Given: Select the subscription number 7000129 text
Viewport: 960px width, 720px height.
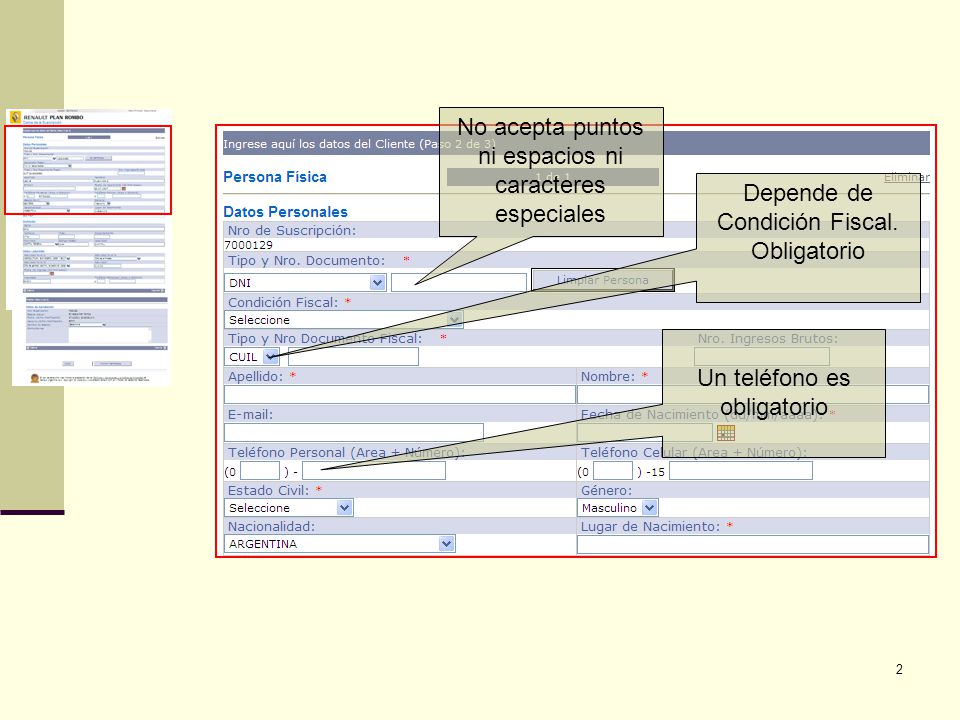Looking at the screenshot, I should (249, 245).
